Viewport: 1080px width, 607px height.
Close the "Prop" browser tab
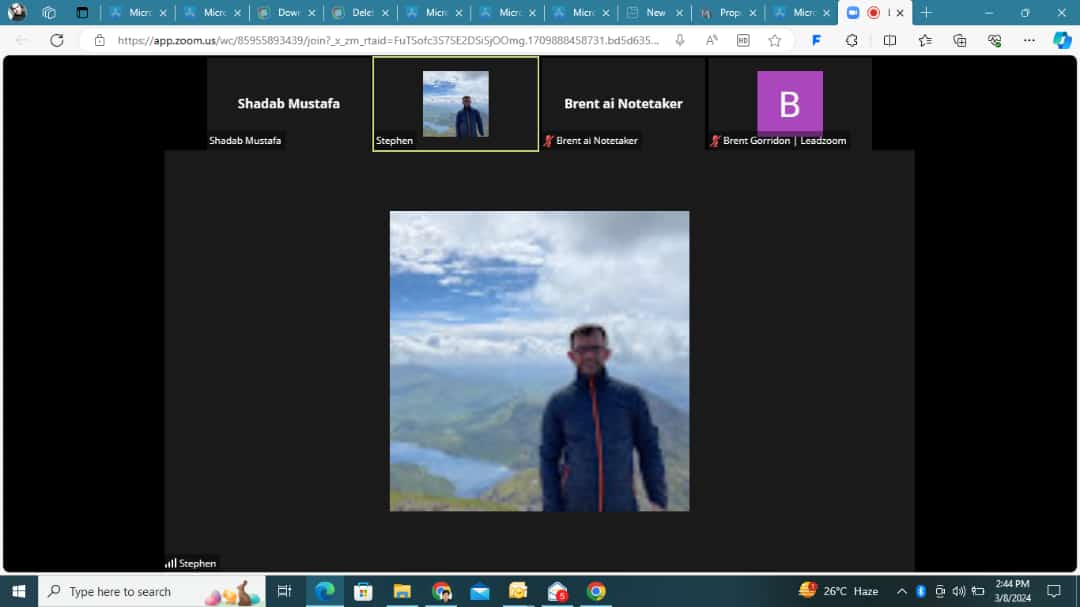pyautogui.click(x=753, y=12)
